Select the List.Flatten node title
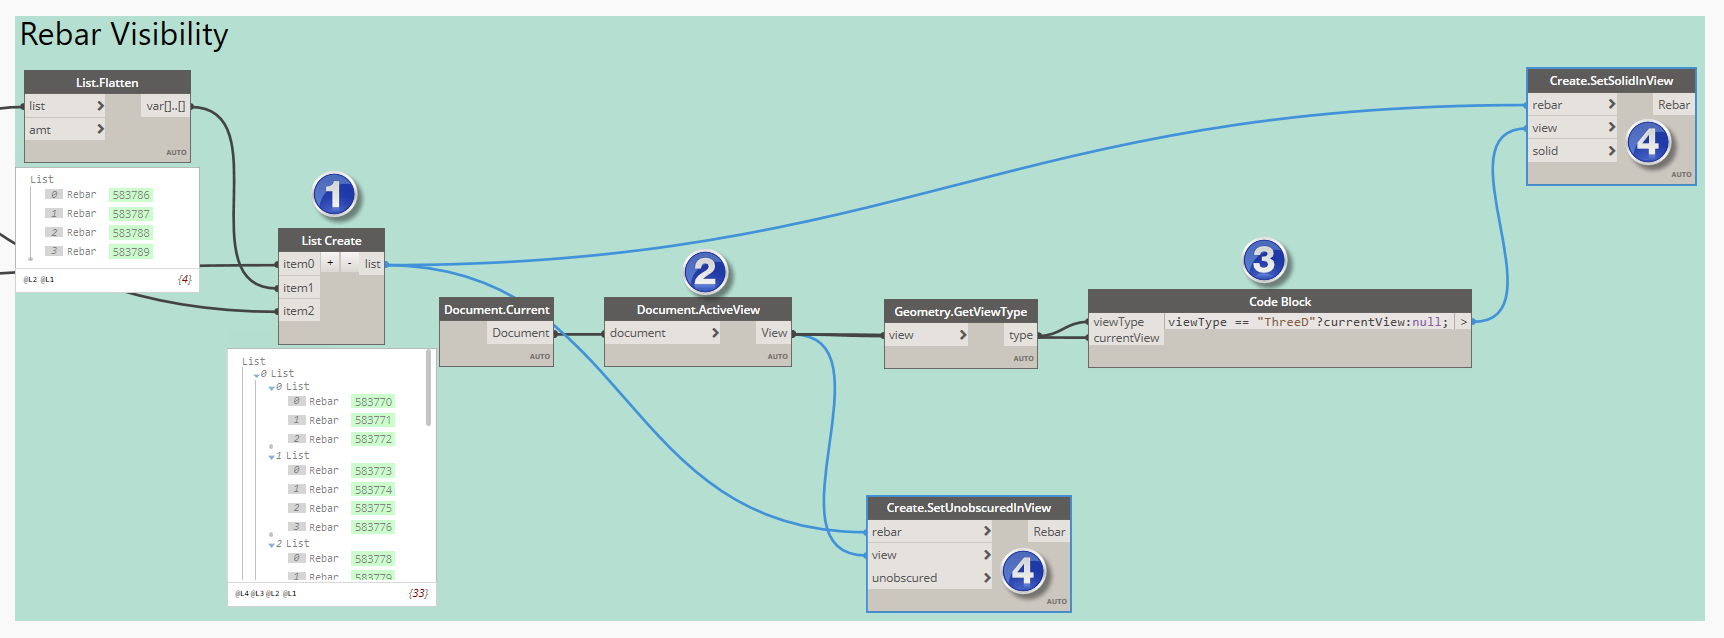 (x=107, y=82)
